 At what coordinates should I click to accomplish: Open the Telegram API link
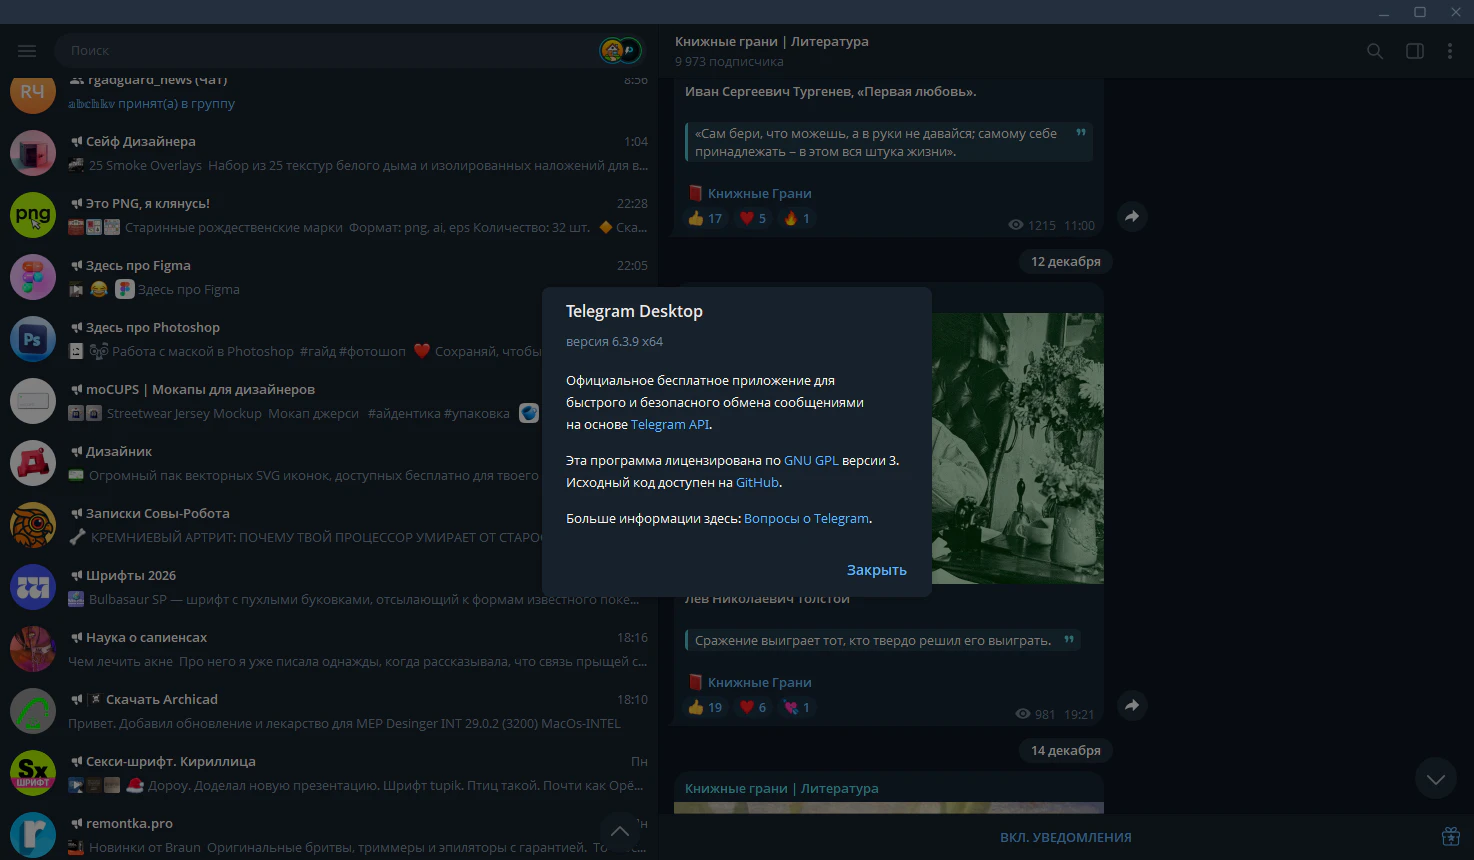670,424
